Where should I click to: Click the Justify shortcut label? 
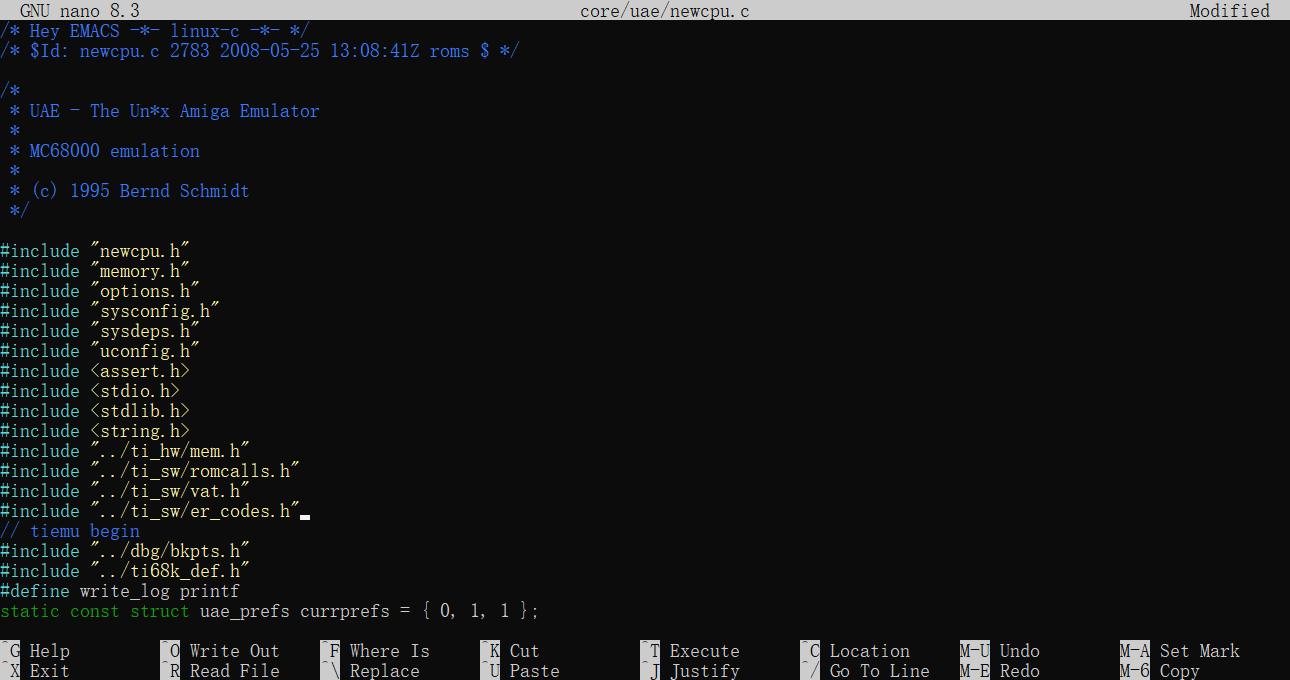tap(704, 671)
